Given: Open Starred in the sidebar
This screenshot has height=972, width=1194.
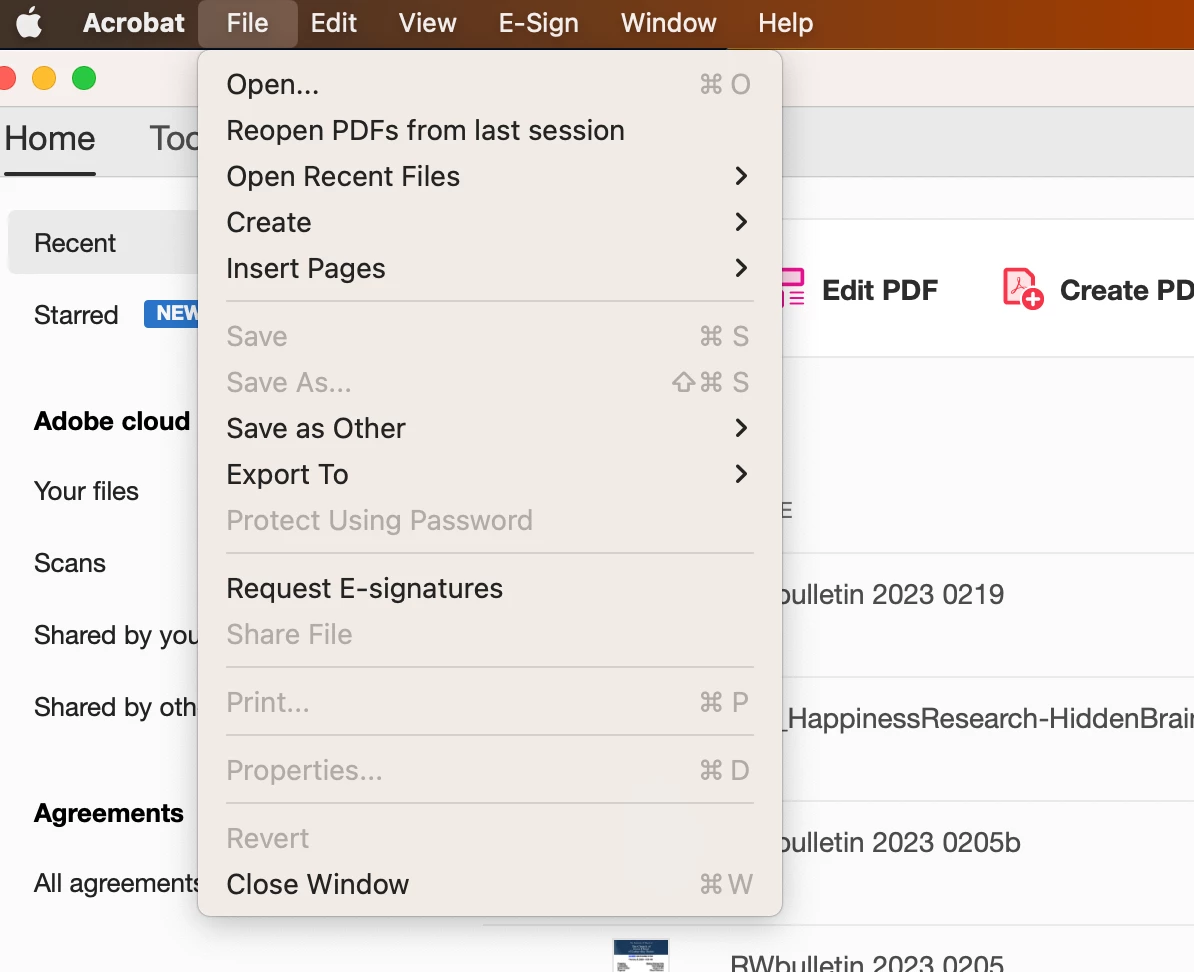Looking at the screenshot, I should tap(76, 315).
